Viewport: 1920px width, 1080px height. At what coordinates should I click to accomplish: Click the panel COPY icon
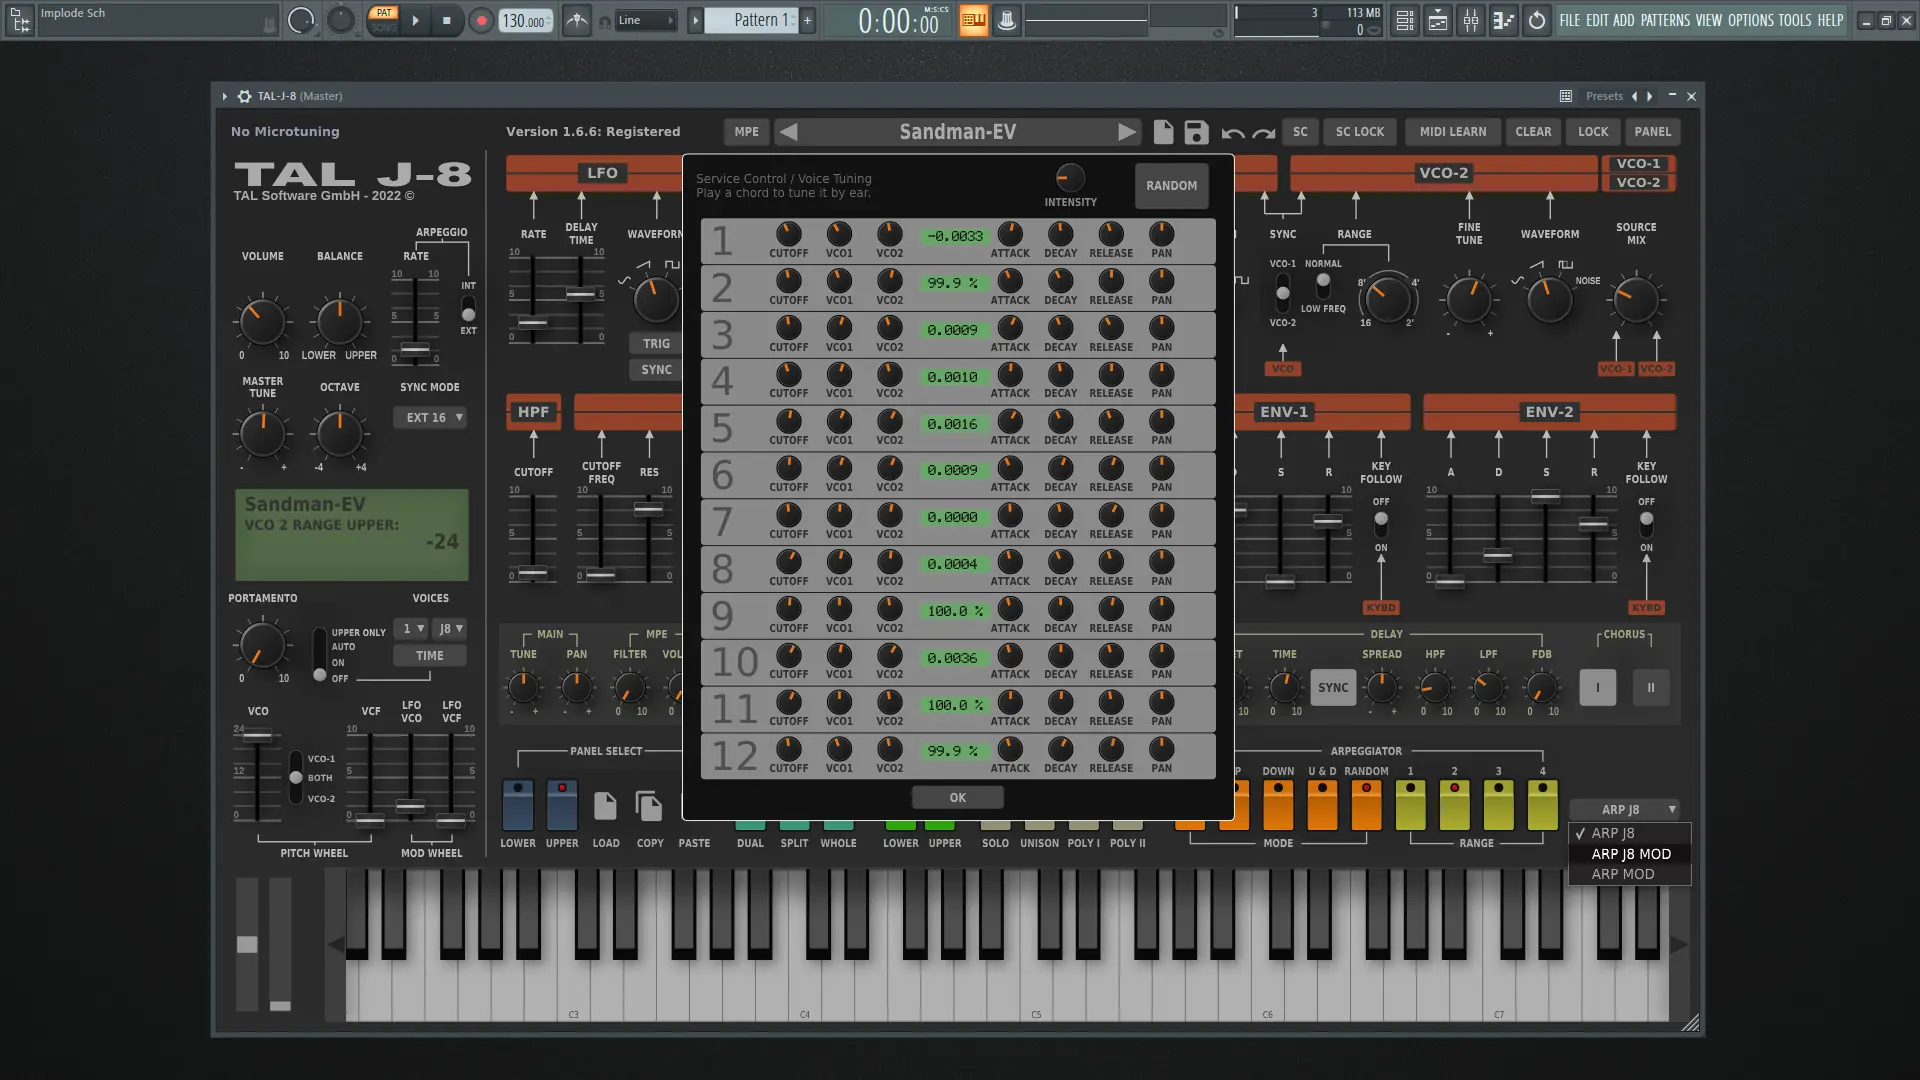click(x=649, y=806)
